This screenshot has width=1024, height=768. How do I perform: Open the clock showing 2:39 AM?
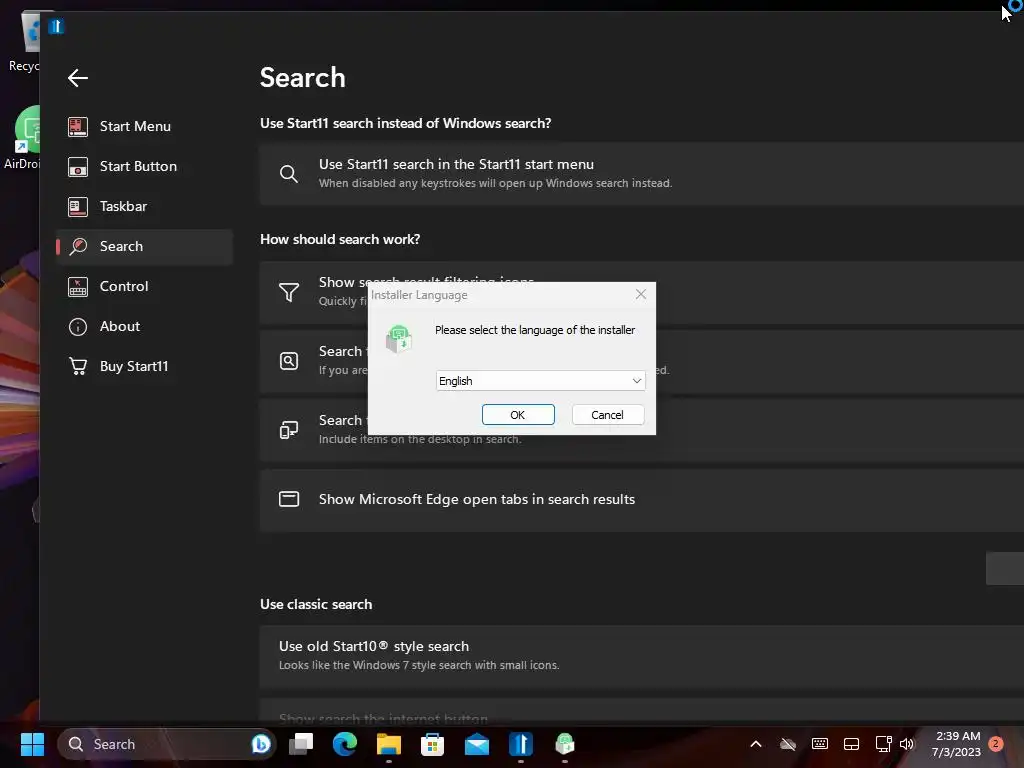coord(956,744)
